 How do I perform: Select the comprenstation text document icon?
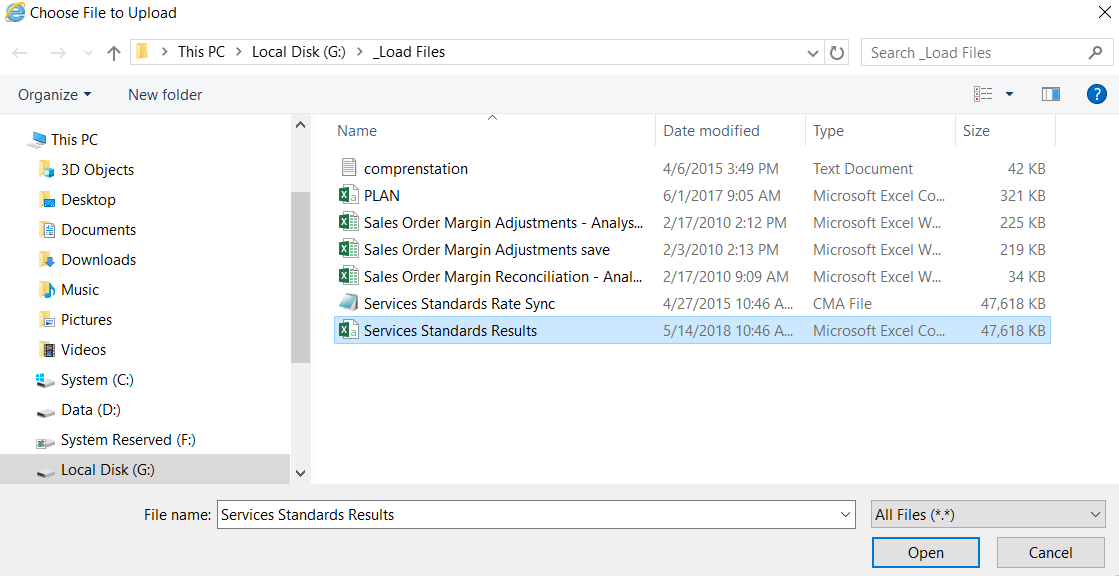click(x=348, y=169)
